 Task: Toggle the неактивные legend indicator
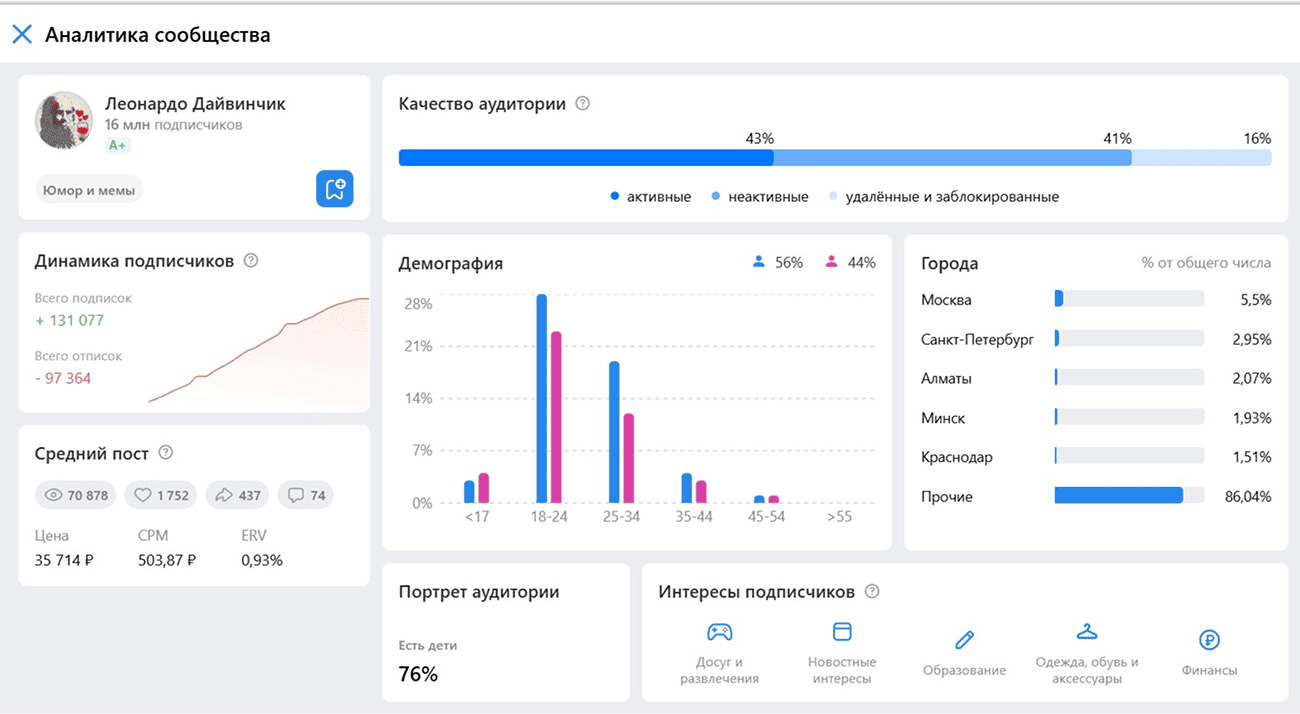(715, 196)
